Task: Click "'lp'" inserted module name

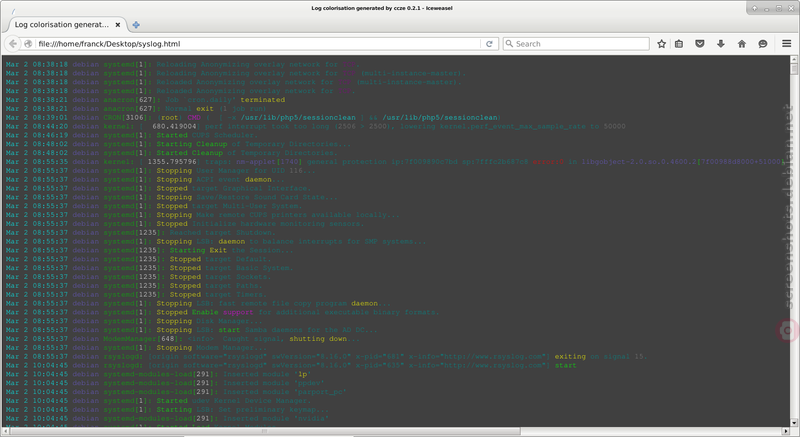Action: (303, 374)
